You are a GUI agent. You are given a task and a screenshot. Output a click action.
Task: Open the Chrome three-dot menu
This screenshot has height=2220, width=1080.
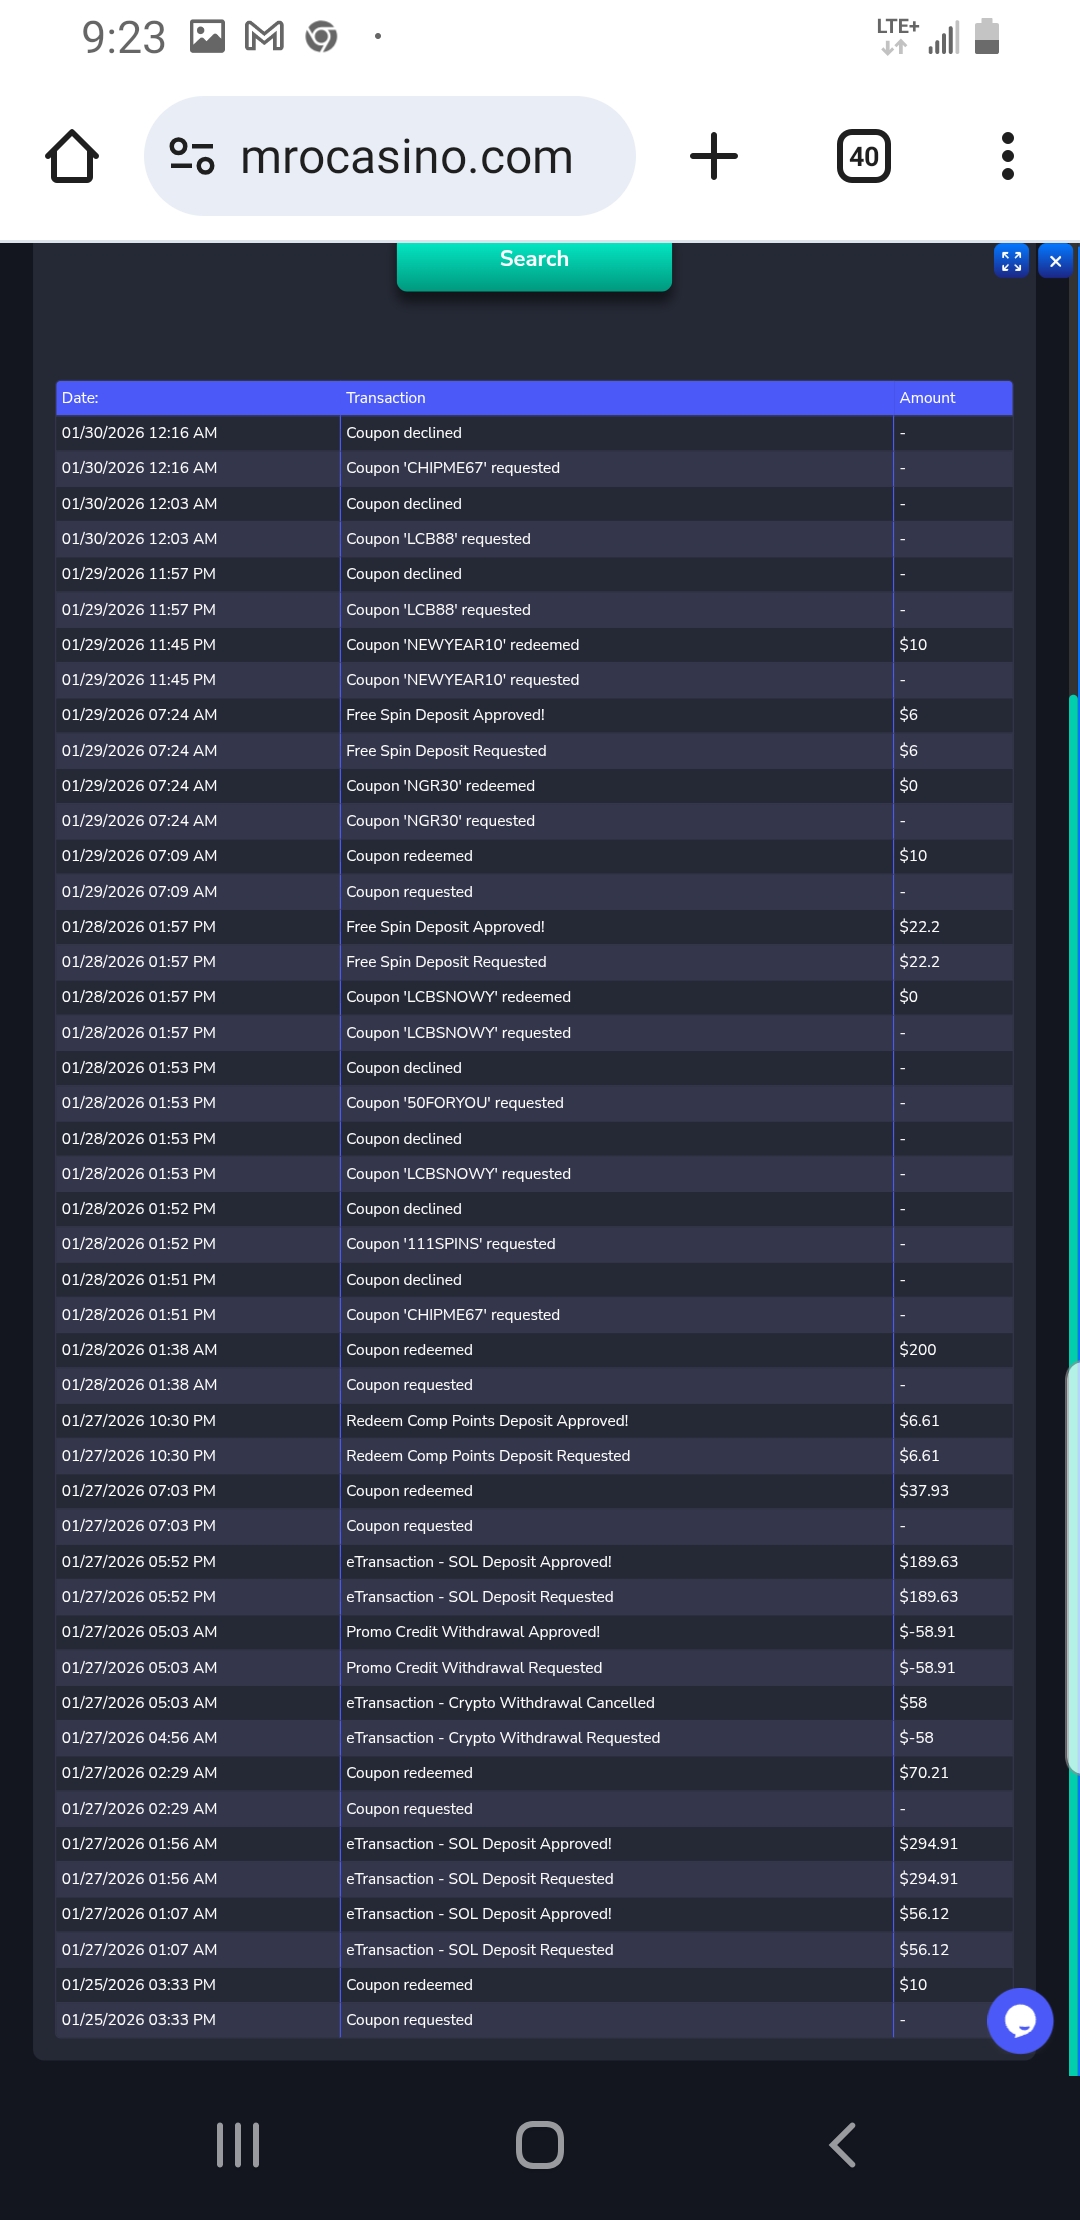(x=1007, y=157)
